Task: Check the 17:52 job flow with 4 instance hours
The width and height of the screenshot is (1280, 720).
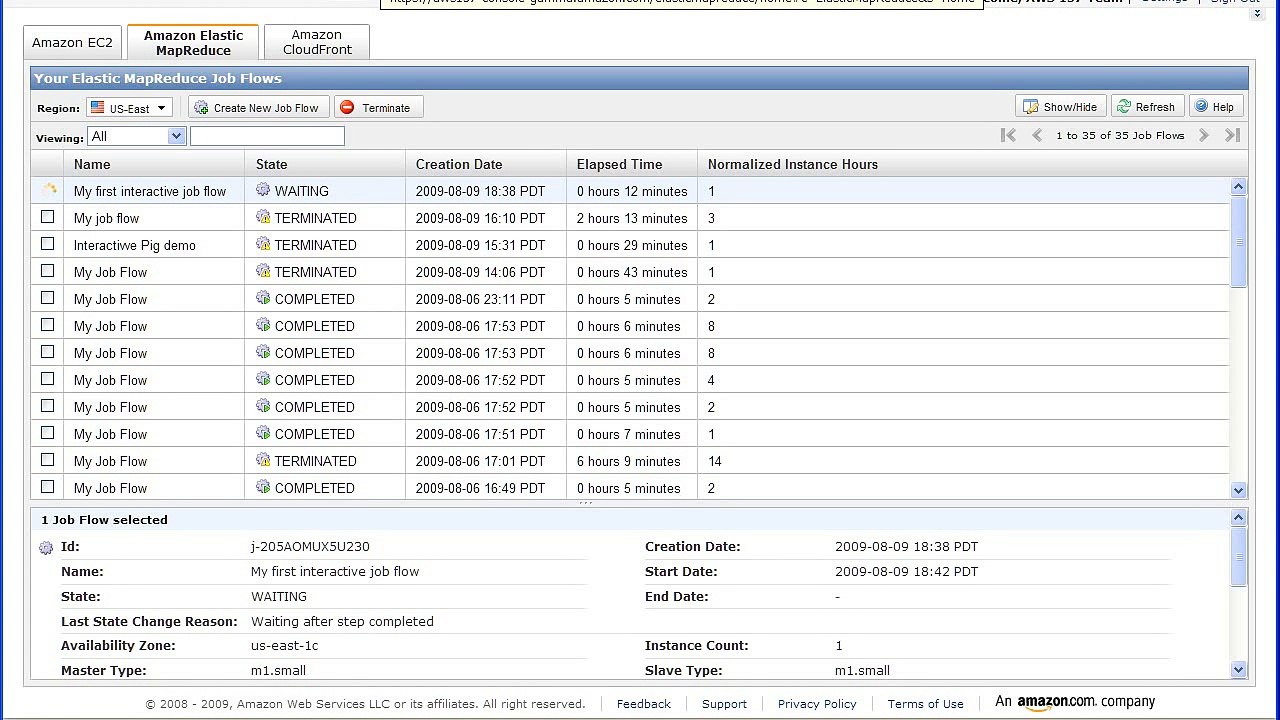Action: click(47, 379)
